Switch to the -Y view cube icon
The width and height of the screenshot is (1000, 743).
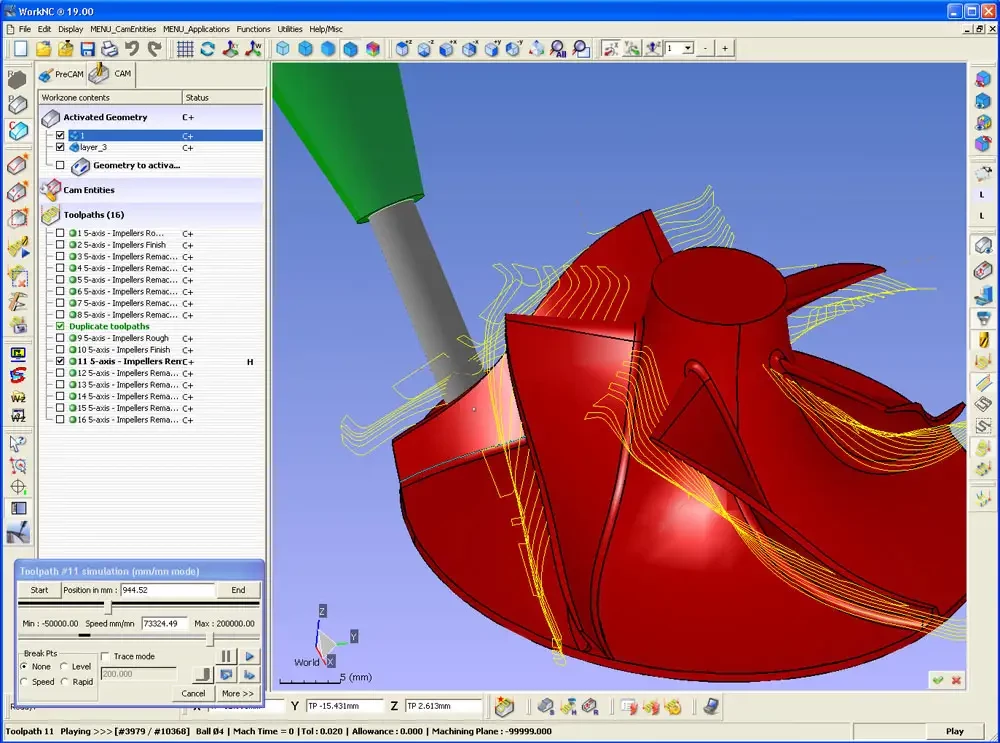(514, 48)
